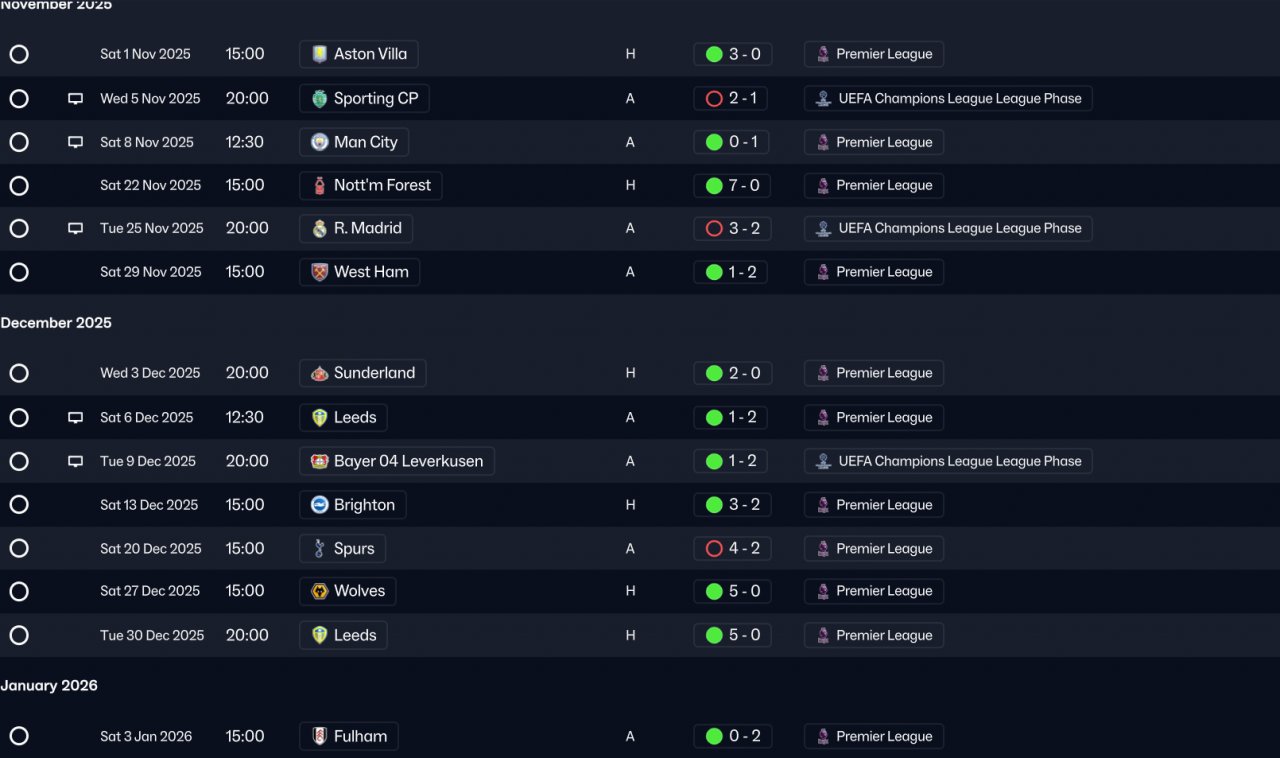The width and height of the screenshot is (1280, 758).
Task: Open the 7 - 0 result against Nott'm Forest
Action: click(x=732, y=185)
